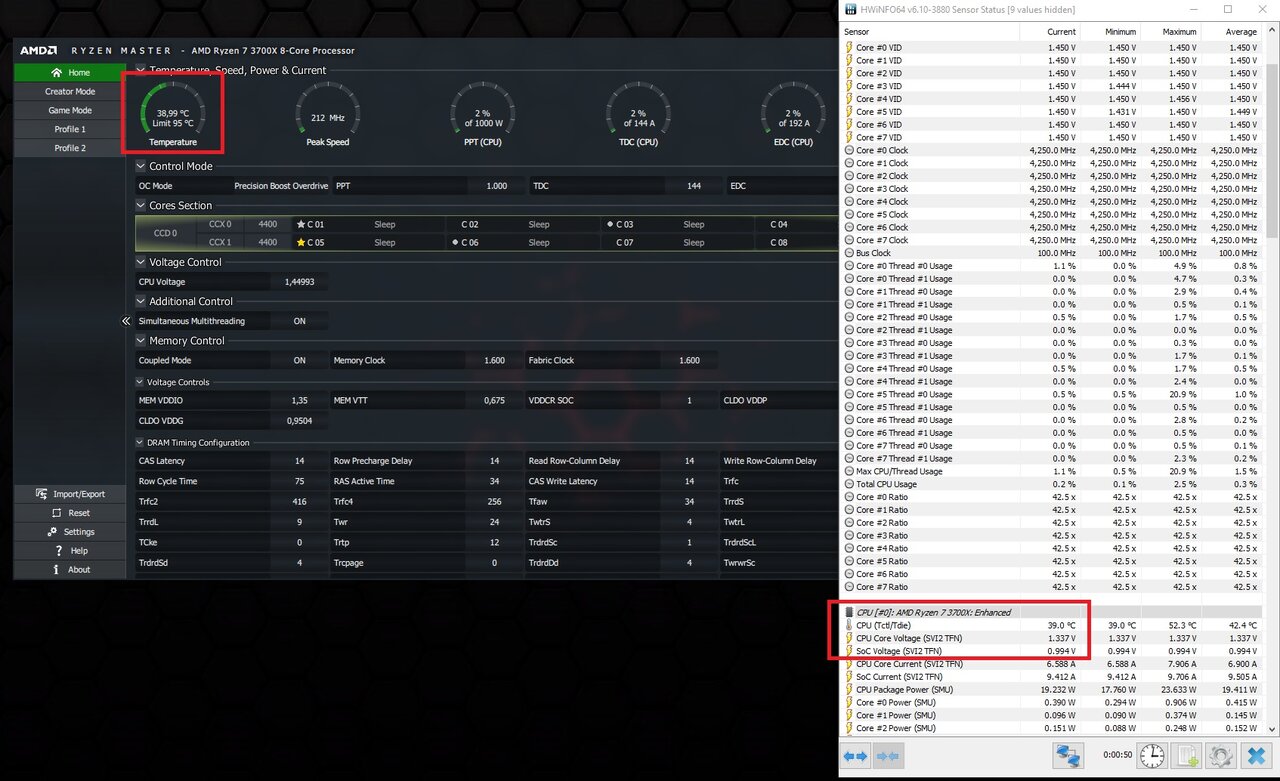Click the Reset icon in Ryzen Master sidebar
This screenshot has height=781, width=1280.
[56, 513]
